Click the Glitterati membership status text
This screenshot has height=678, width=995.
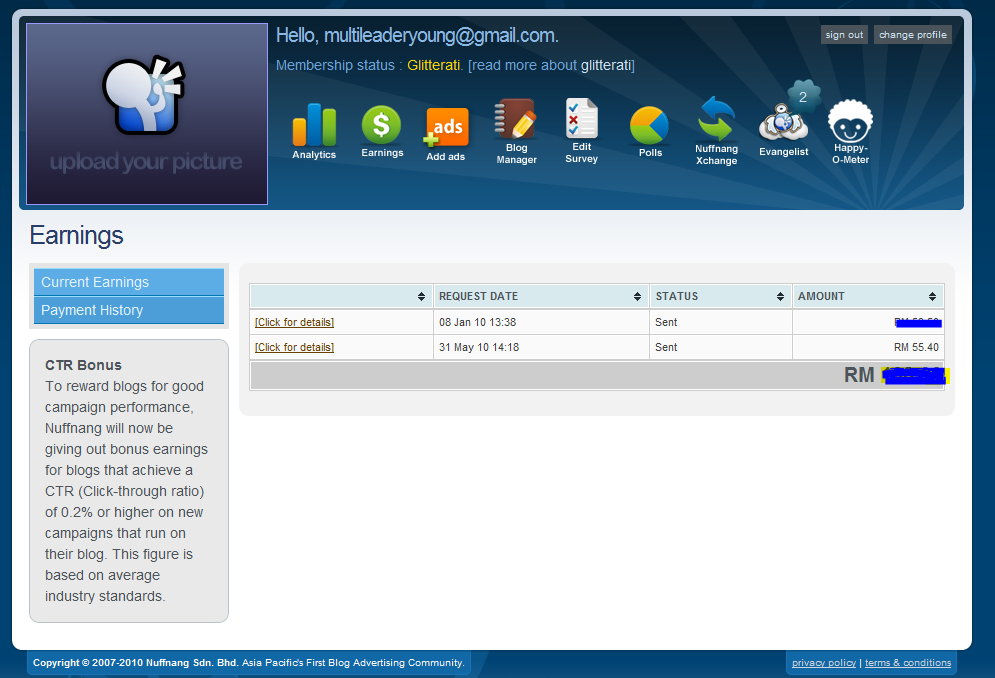(x=433, y=65)
